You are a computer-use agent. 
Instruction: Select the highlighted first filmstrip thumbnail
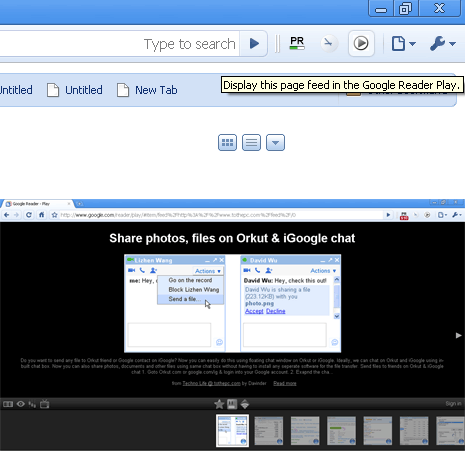(232, 430)
